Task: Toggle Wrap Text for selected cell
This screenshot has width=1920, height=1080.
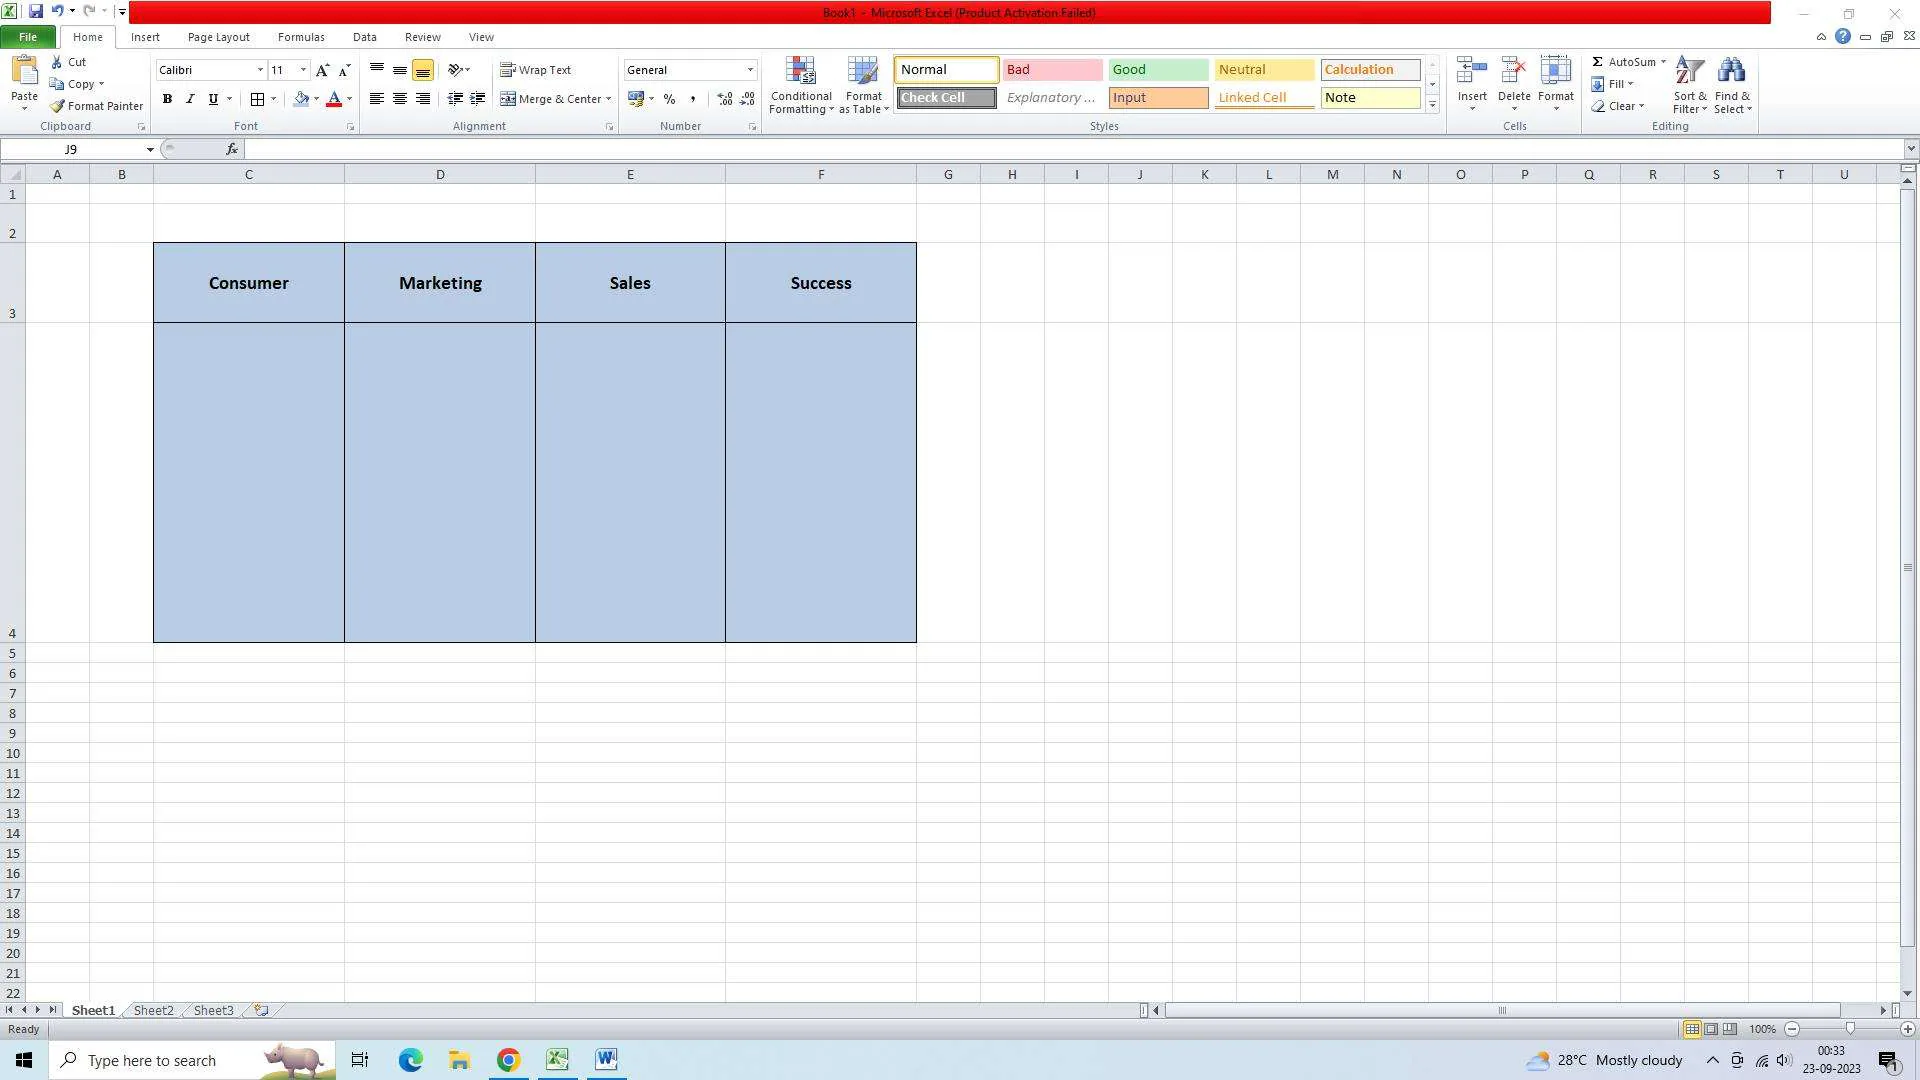Action: coord(539,70)
